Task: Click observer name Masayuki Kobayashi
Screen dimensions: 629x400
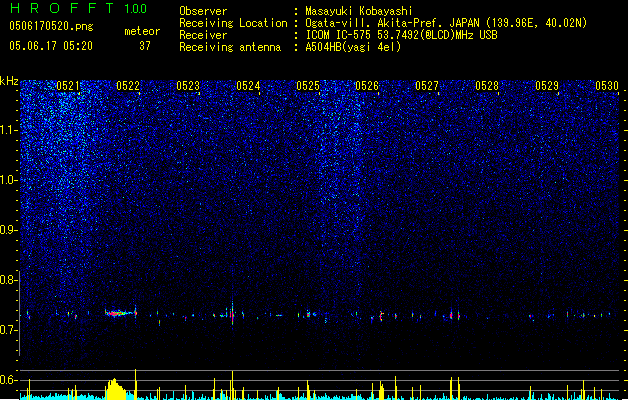Action: tap(359, 11)
